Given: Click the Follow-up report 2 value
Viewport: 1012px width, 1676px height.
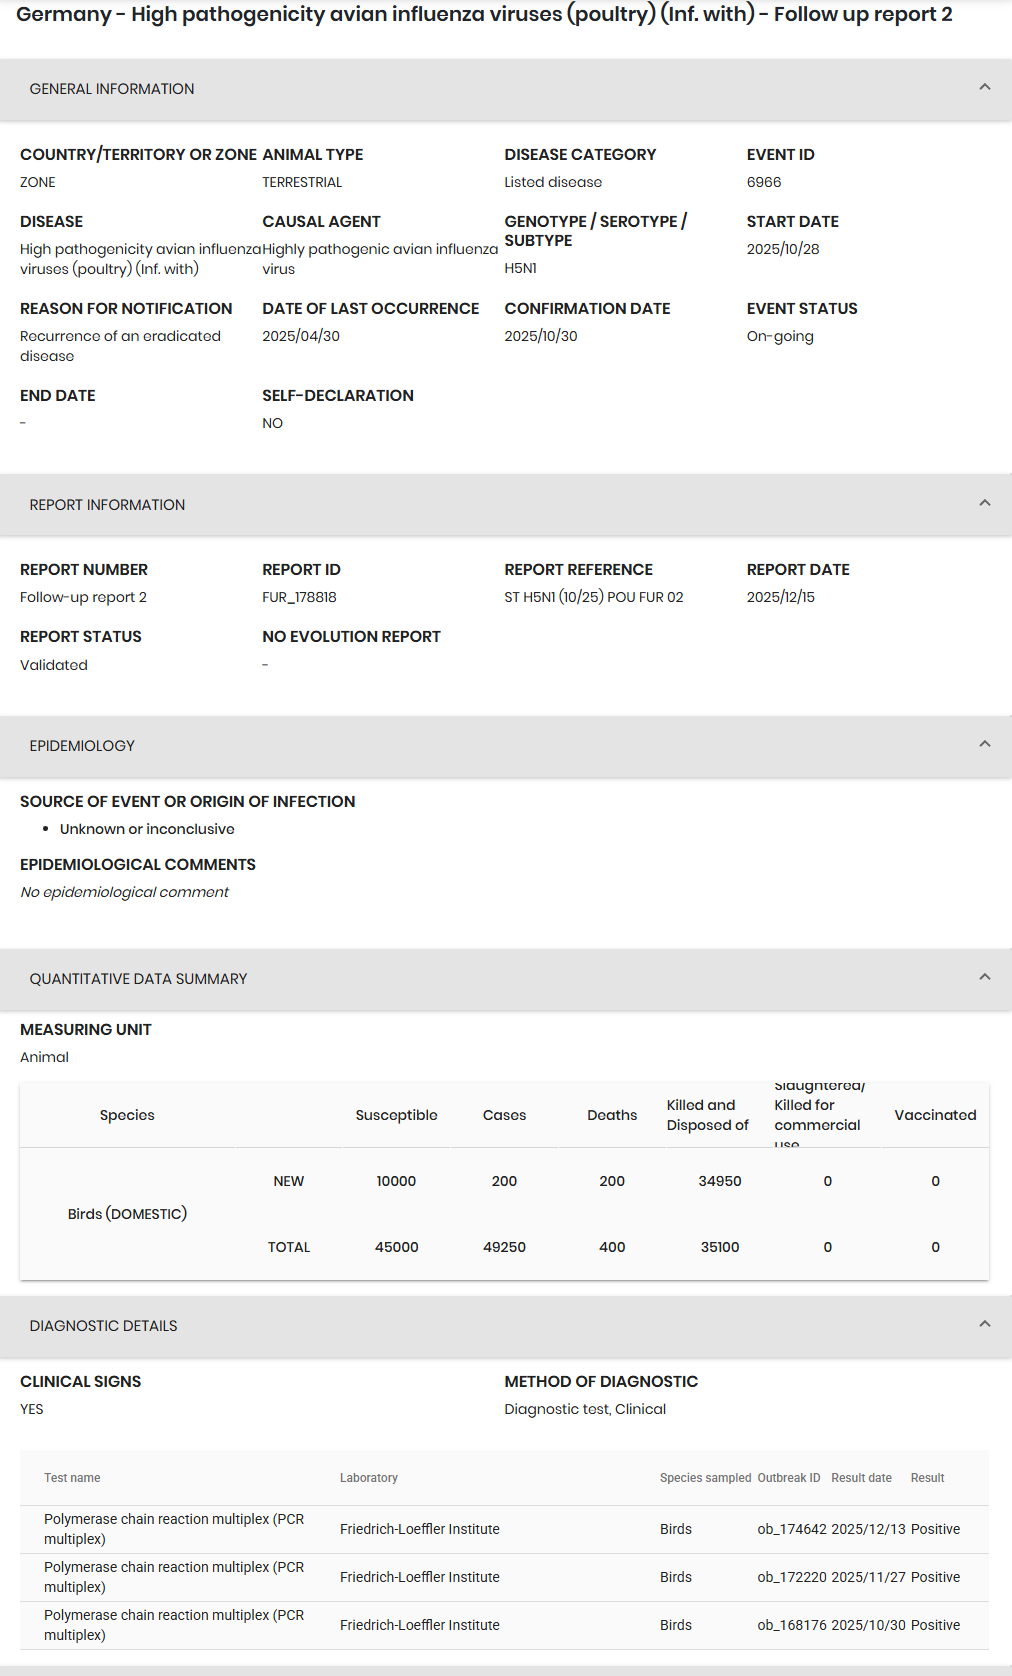Looking at the screenshot, I should pyautogui.click(x=83, y=597).
